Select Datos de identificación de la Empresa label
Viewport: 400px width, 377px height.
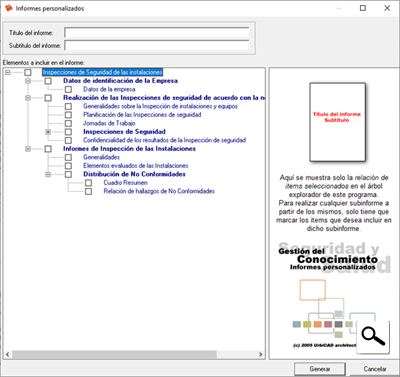pos(120,81)
